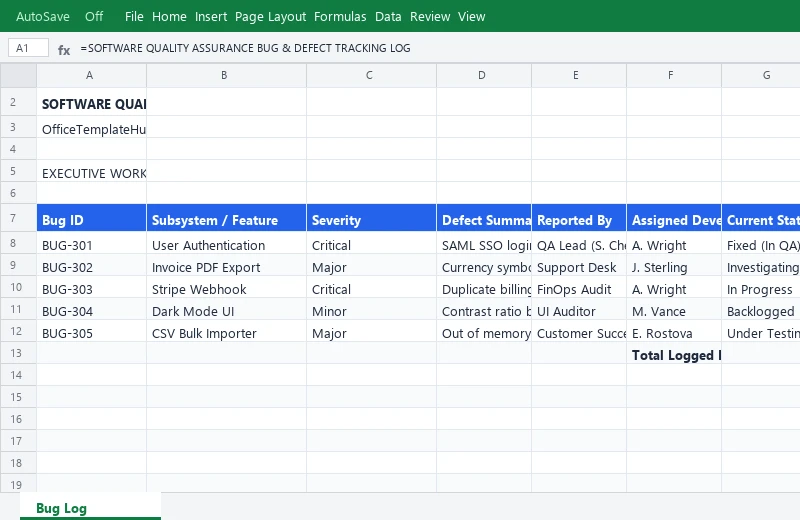
Task: Click into the formula bar text
Action: 245,48
